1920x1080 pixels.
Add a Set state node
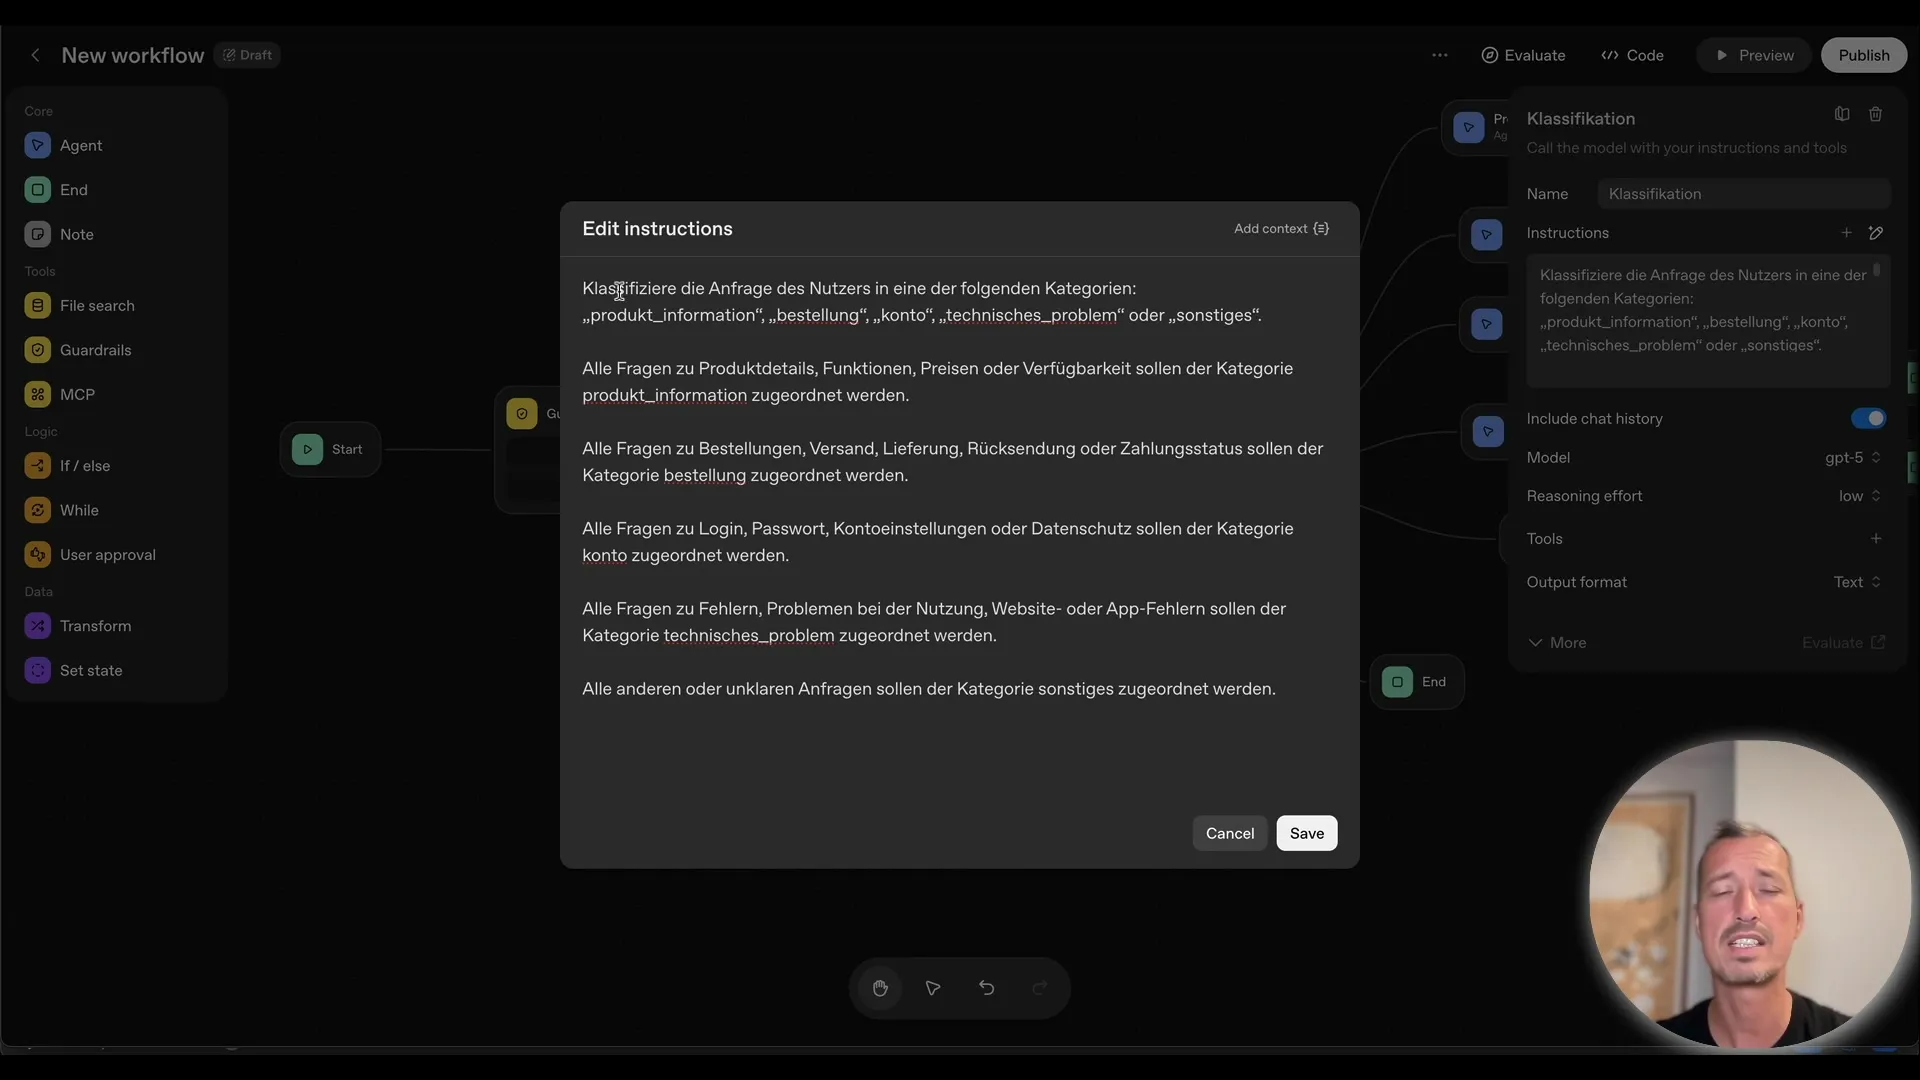point(91,670)
